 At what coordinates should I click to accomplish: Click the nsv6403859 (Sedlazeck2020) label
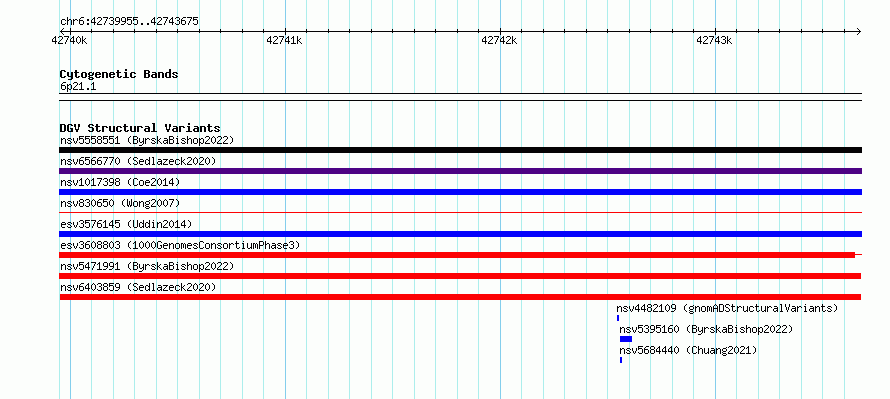click(x=138, y=287)
